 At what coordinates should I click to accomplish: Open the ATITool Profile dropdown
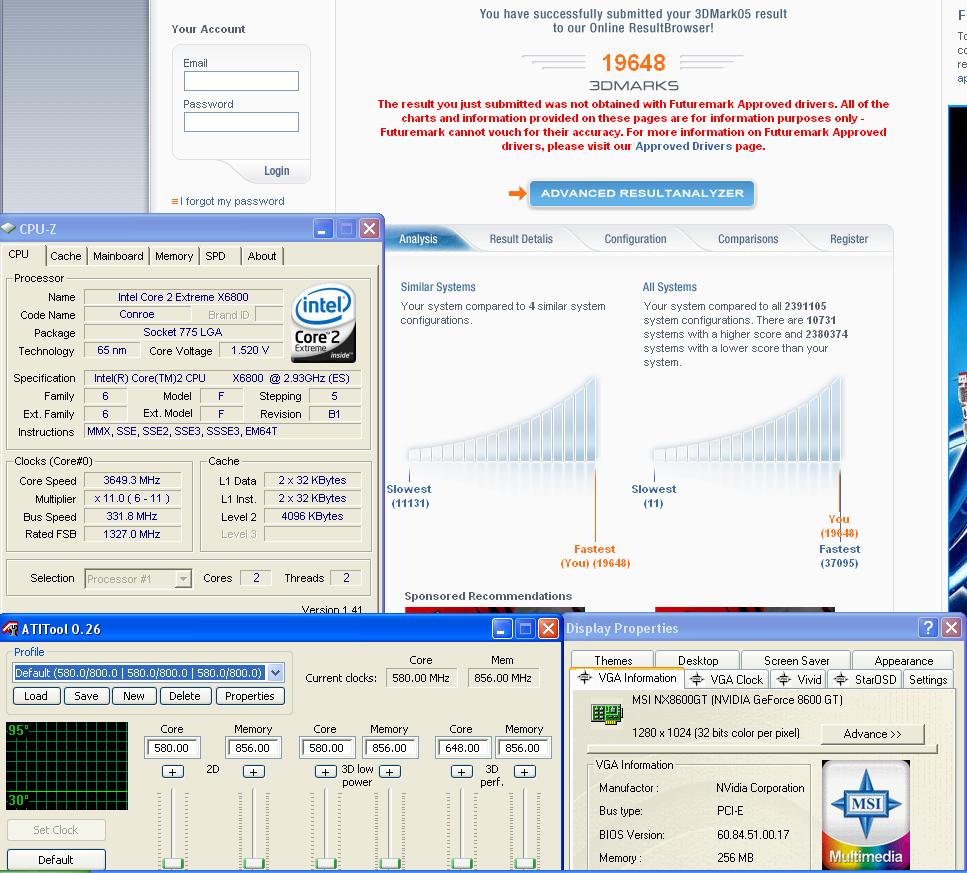click(x=276, y=673)
